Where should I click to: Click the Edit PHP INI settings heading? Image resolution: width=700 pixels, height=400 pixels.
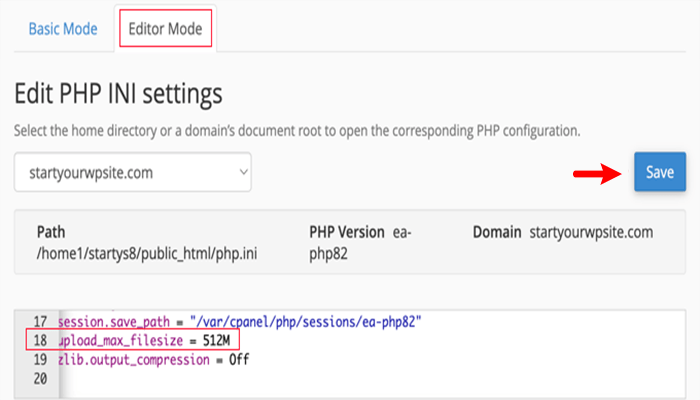tap(118, 94)
